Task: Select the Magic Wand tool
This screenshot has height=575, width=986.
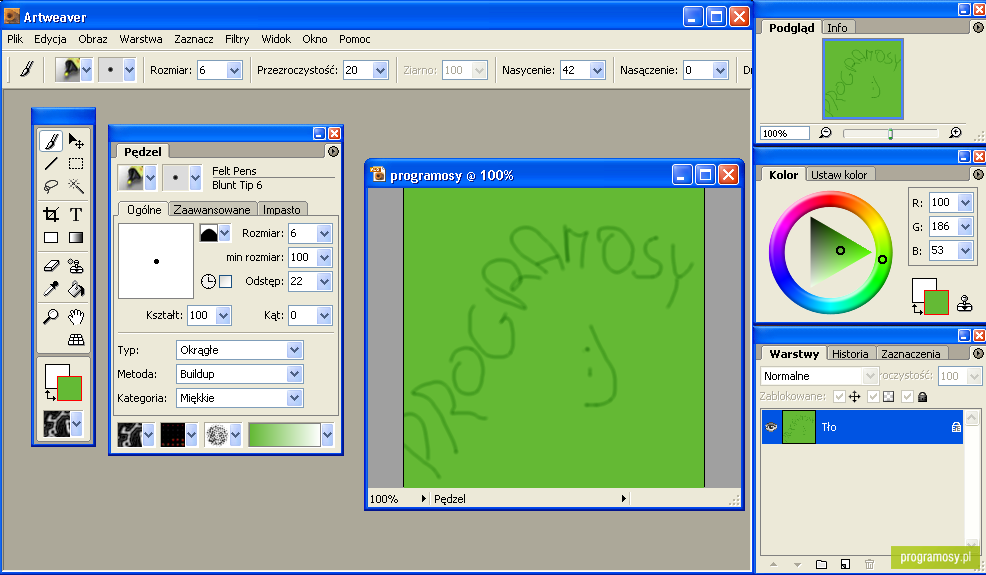Action: (x=76, y=186)
